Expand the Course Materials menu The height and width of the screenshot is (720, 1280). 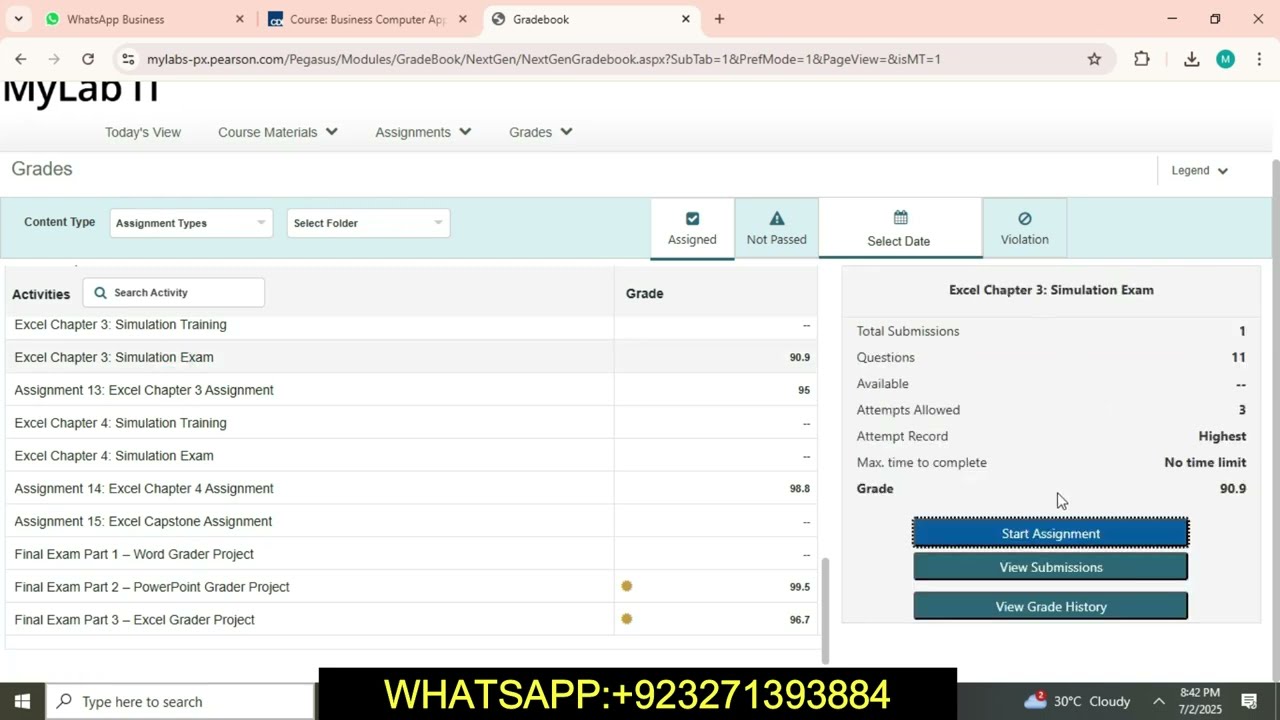278,132
